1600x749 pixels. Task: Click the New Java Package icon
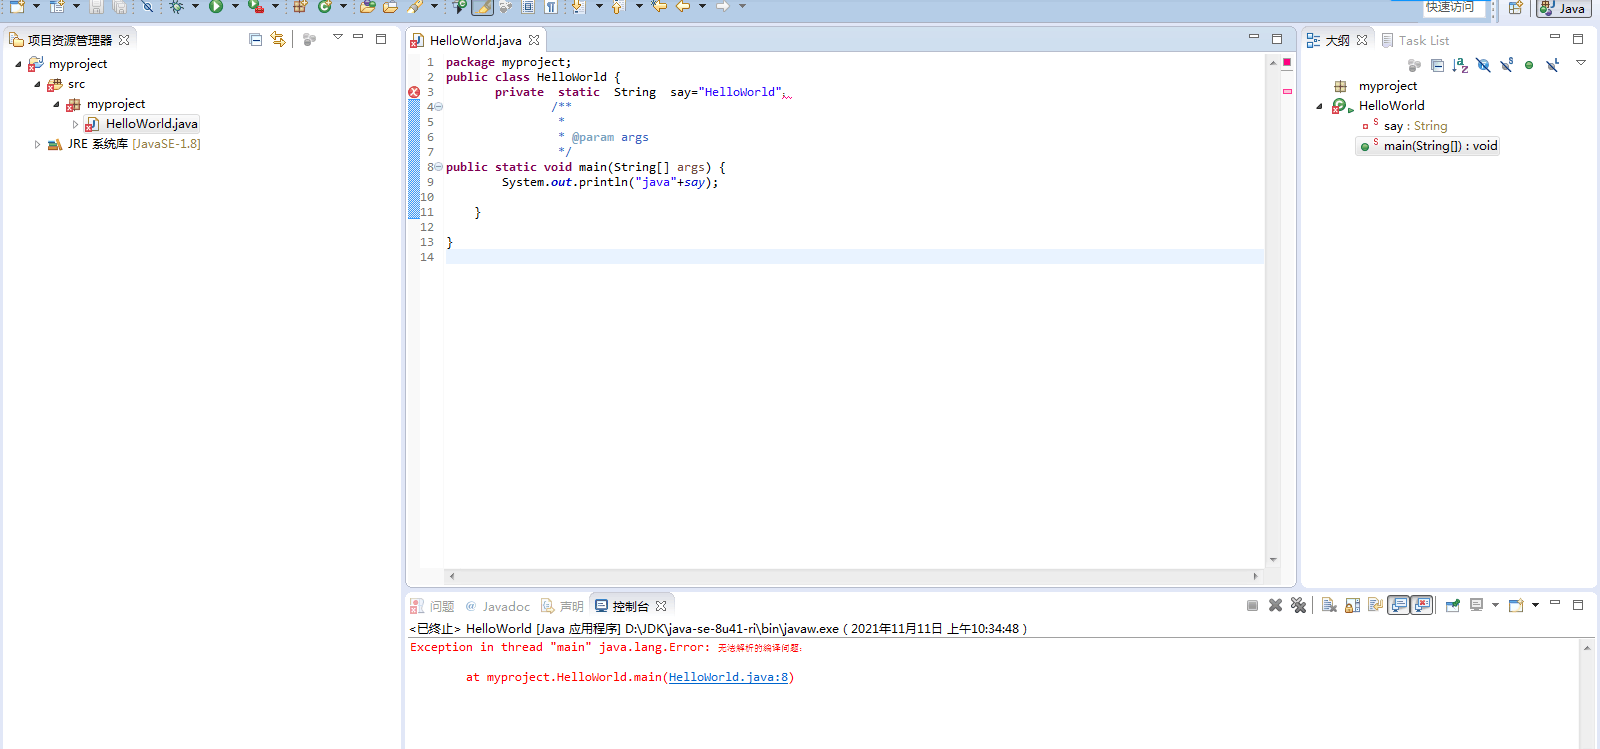pos(300,7)
